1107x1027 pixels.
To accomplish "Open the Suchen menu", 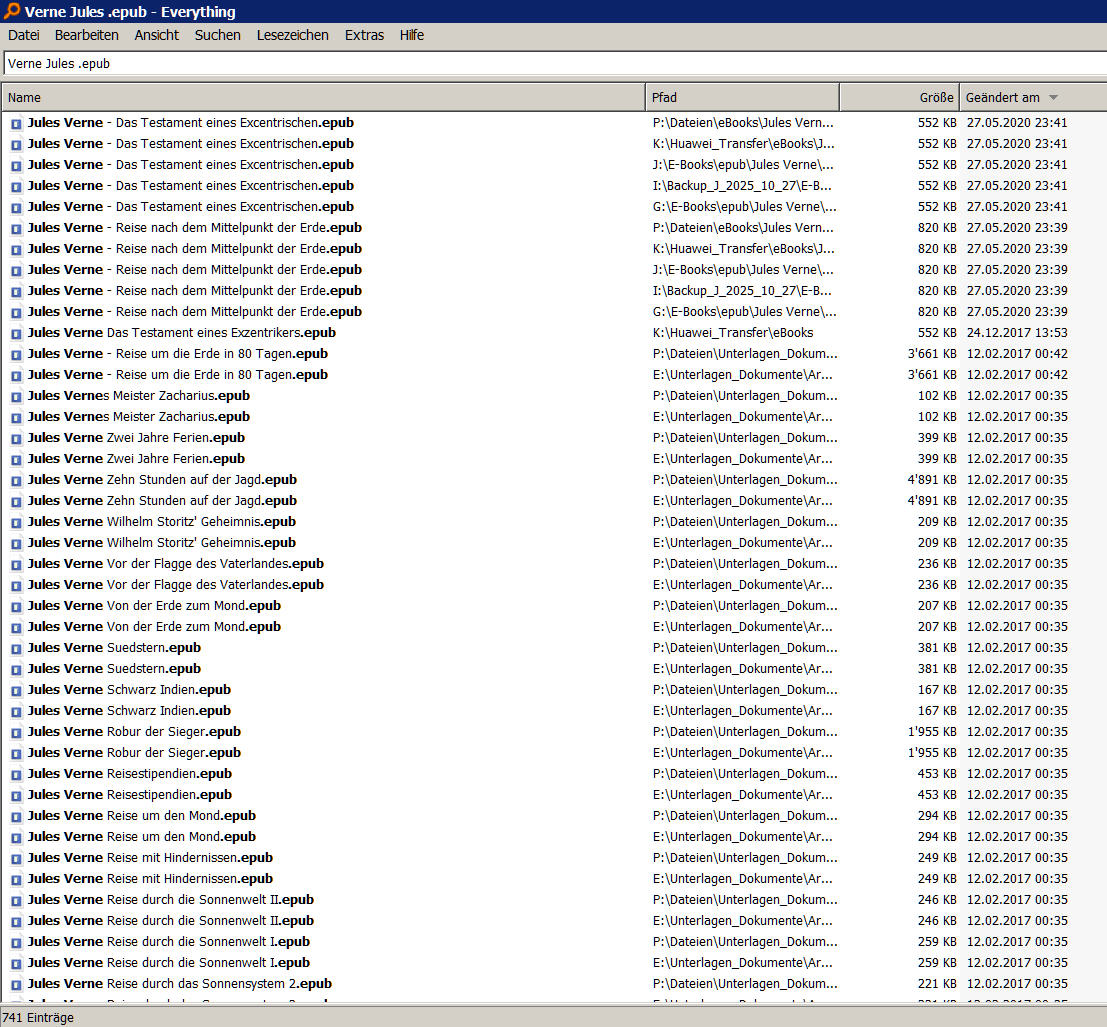I will [x=217, y=35].
